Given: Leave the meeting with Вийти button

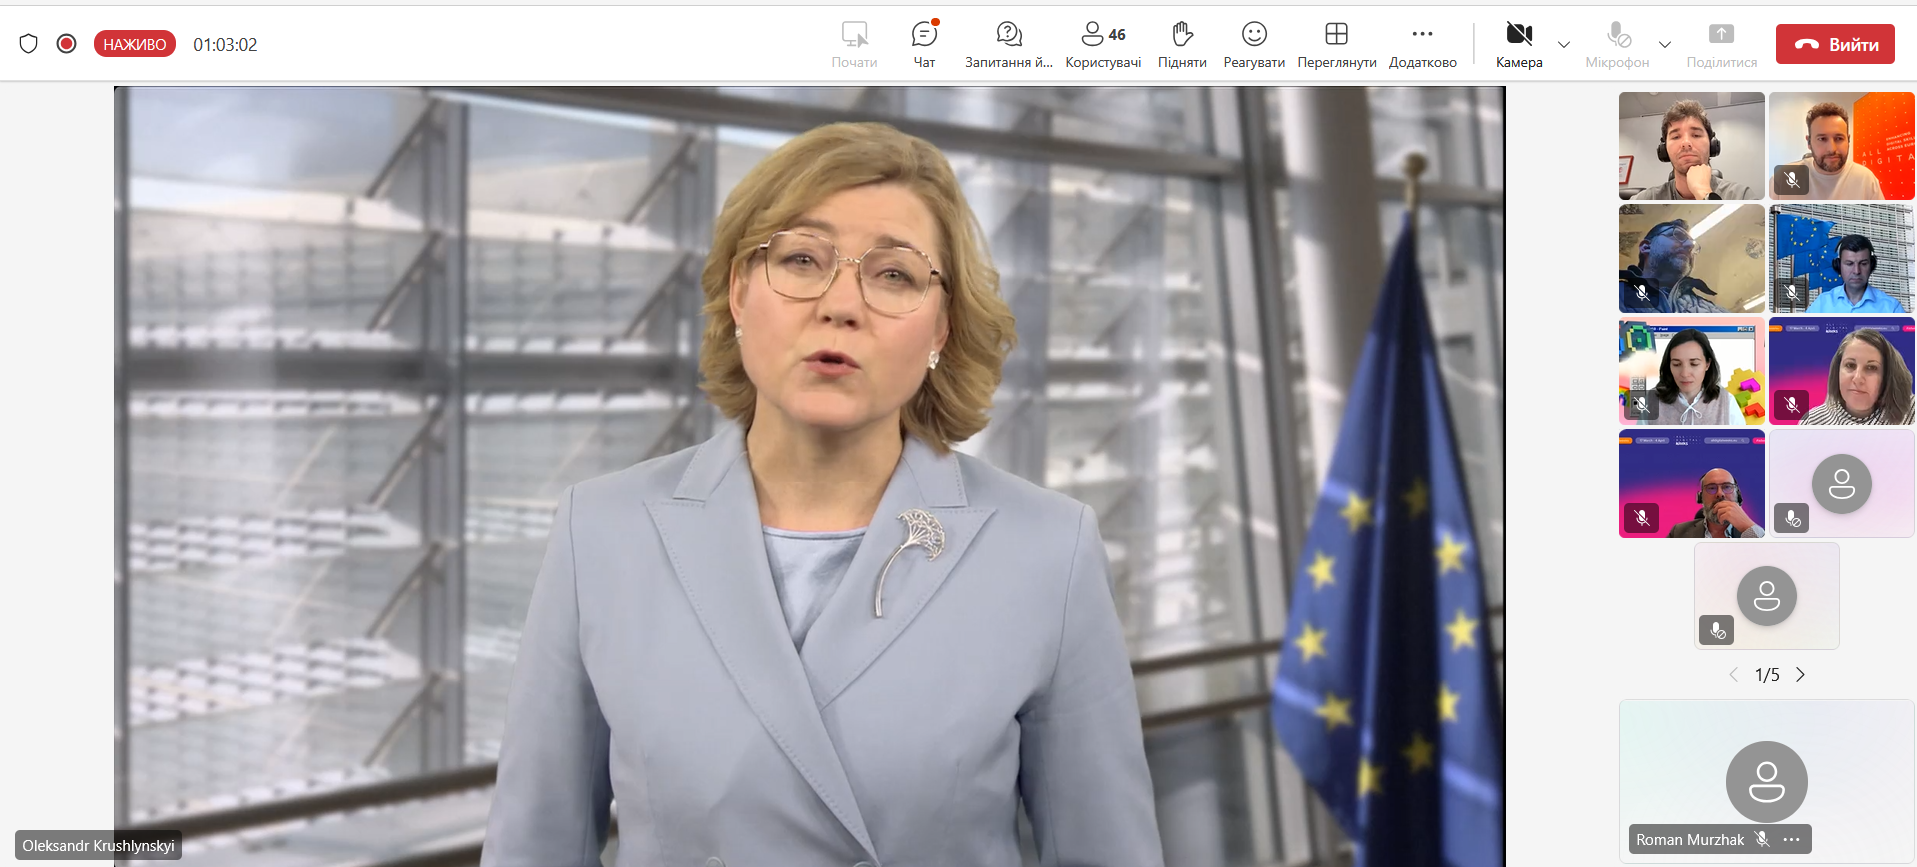Looking at the screenshot, I should [x=1835, y=44].
